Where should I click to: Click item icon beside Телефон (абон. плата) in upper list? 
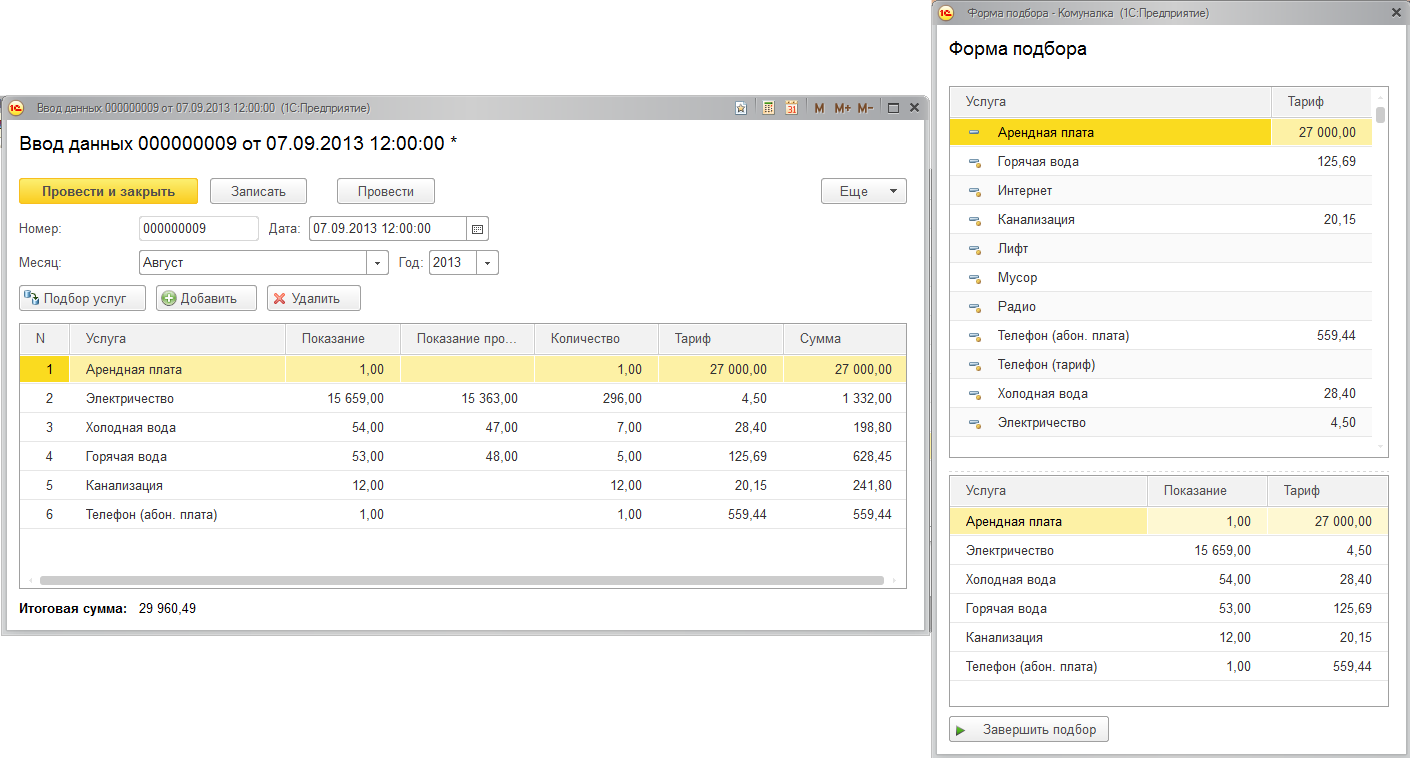click(x=975, y=336)
